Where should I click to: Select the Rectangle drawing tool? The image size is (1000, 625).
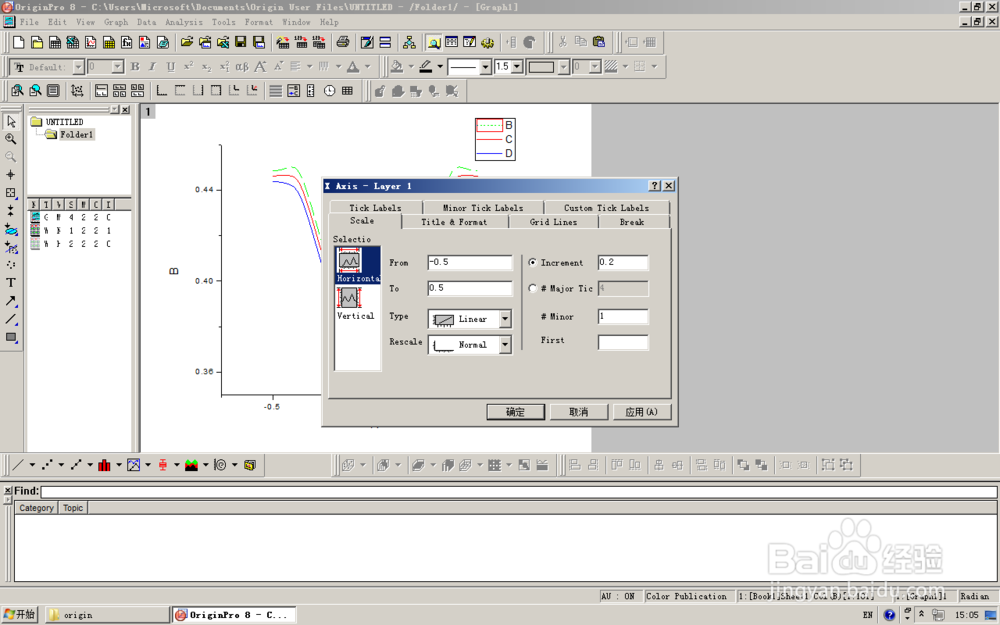pos(11,337)
